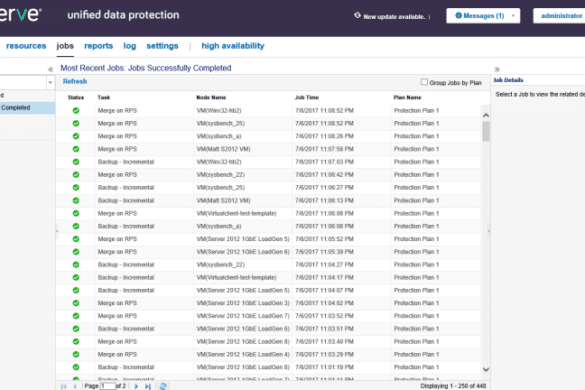Click status icon for 11:07:03 PM job

76,162
